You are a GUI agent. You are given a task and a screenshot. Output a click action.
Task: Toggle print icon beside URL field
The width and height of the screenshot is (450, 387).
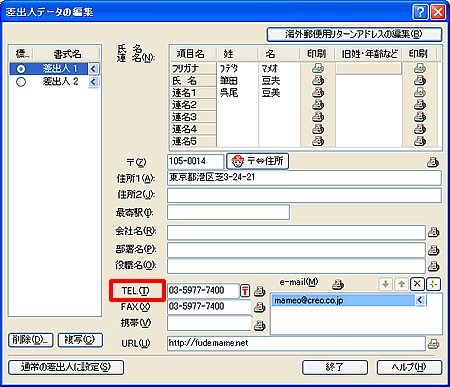pyautogui.click(x=433, y=343)
